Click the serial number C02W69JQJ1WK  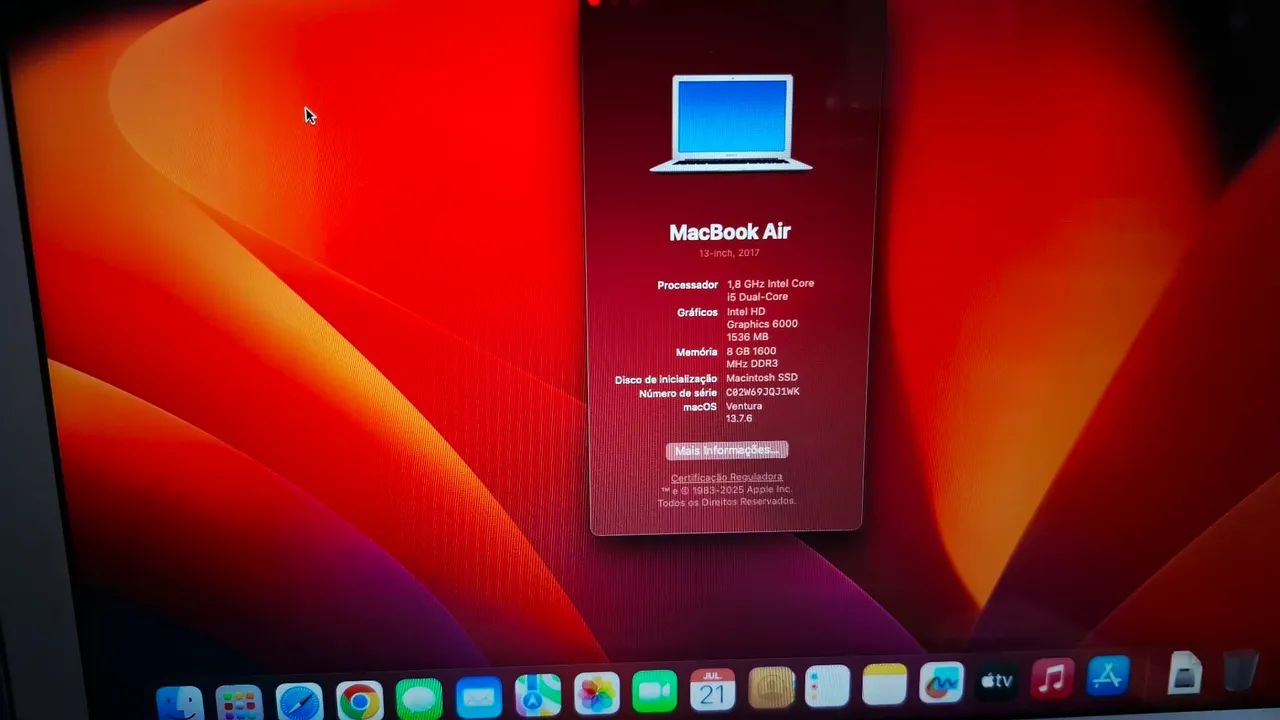coord(762,392)
